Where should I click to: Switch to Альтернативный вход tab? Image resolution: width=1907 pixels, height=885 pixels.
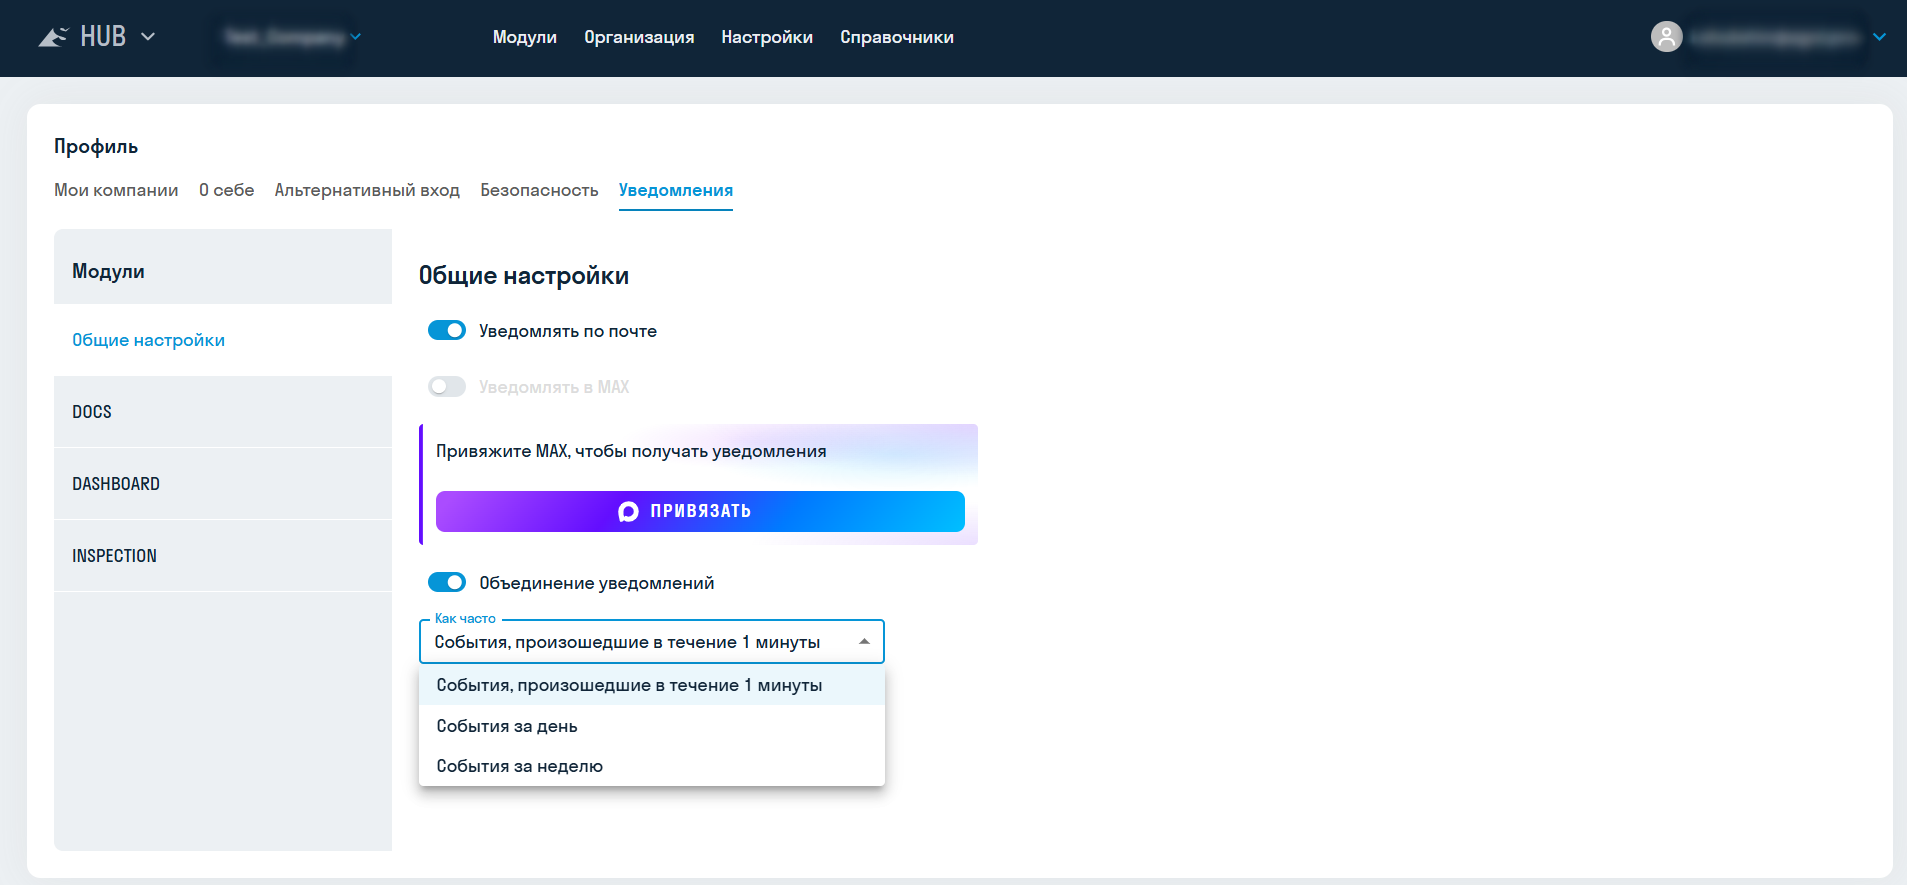coord(367,190)
